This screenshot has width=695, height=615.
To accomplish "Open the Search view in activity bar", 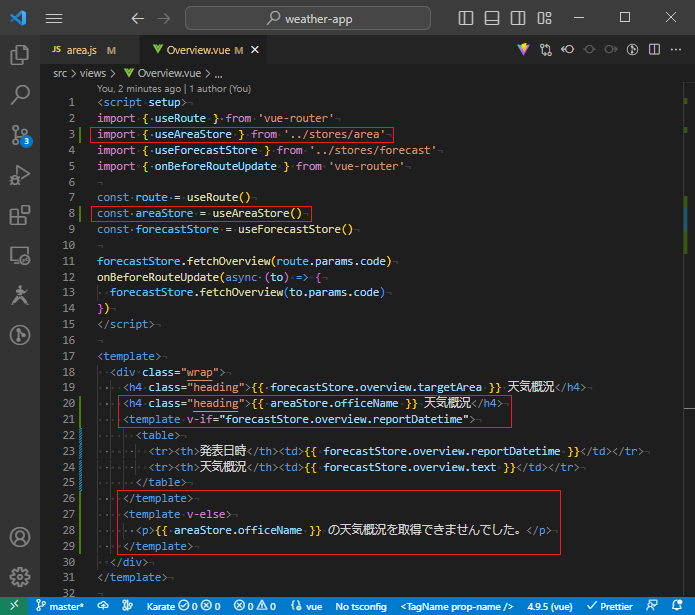I will [20, 95].
